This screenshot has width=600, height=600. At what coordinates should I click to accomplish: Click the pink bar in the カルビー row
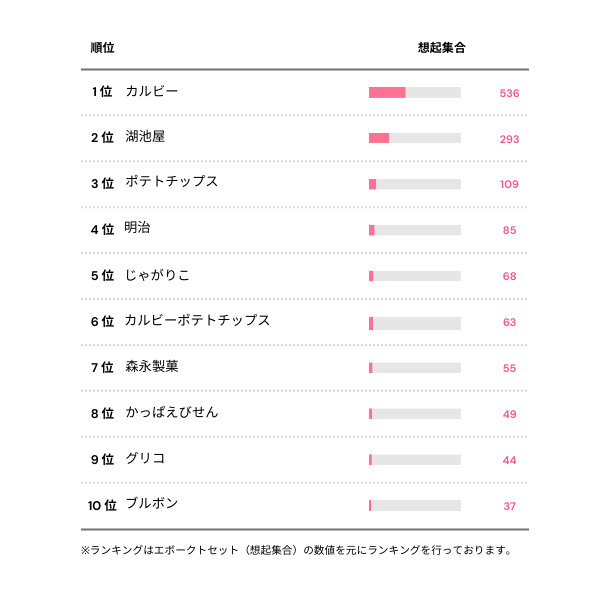(x=387, y=93)
